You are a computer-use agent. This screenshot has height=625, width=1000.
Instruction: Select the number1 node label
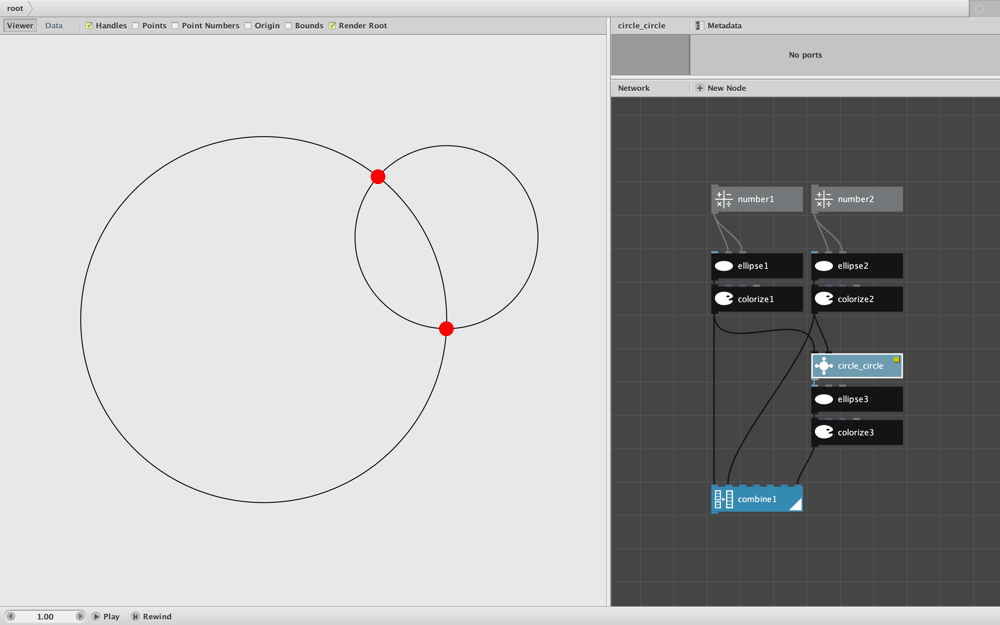756,200
